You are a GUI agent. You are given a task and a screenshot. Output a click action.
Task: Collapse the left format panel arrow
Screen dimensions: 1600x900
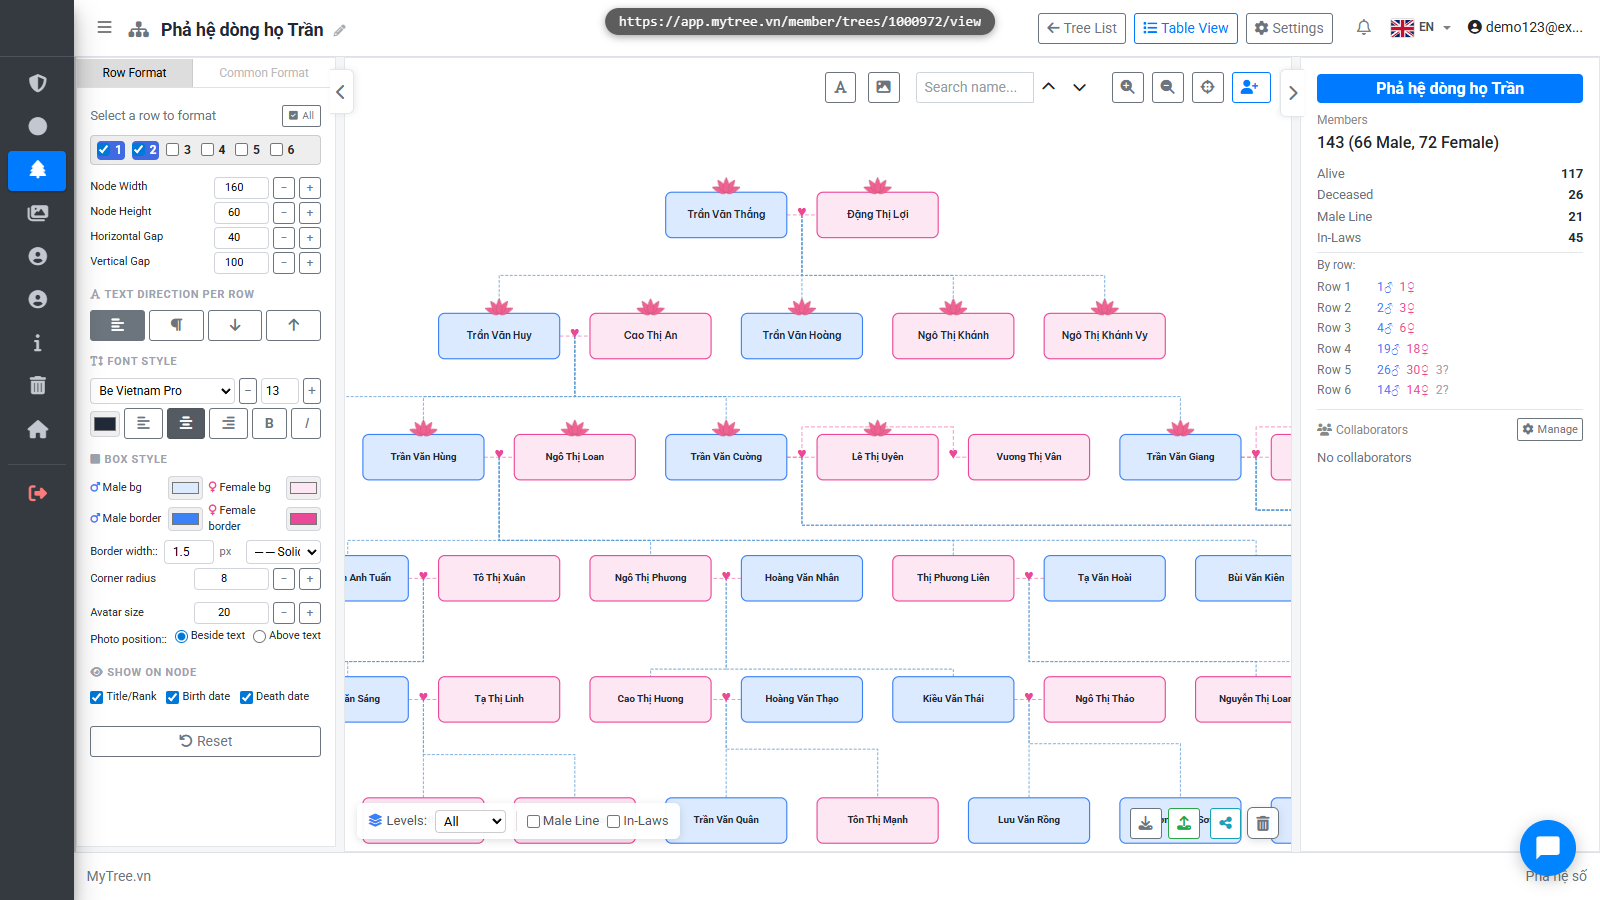[x=340, y=92]
